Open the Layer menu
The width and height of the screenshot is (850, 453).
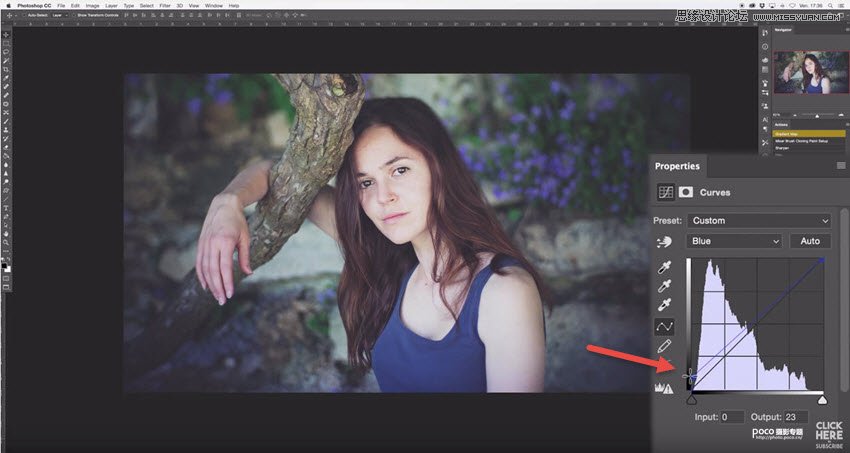111,5
